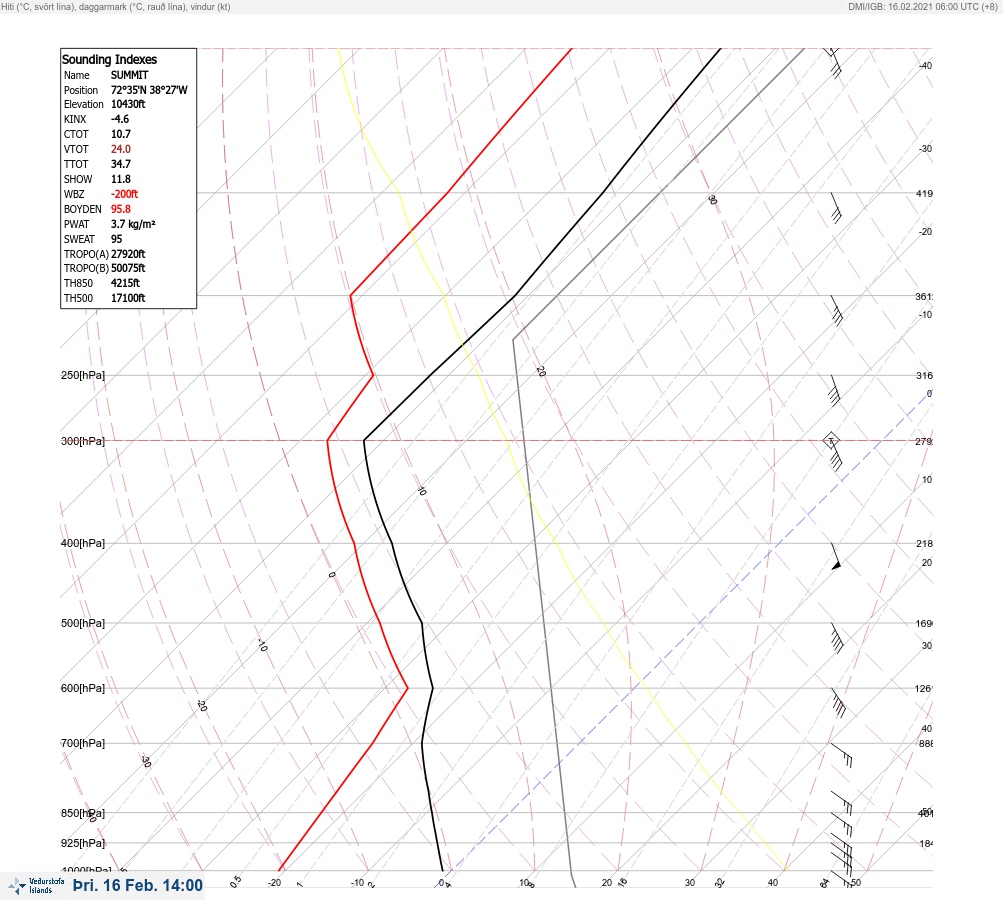Click the Vedurstofa Islands logo

[36, 886]
